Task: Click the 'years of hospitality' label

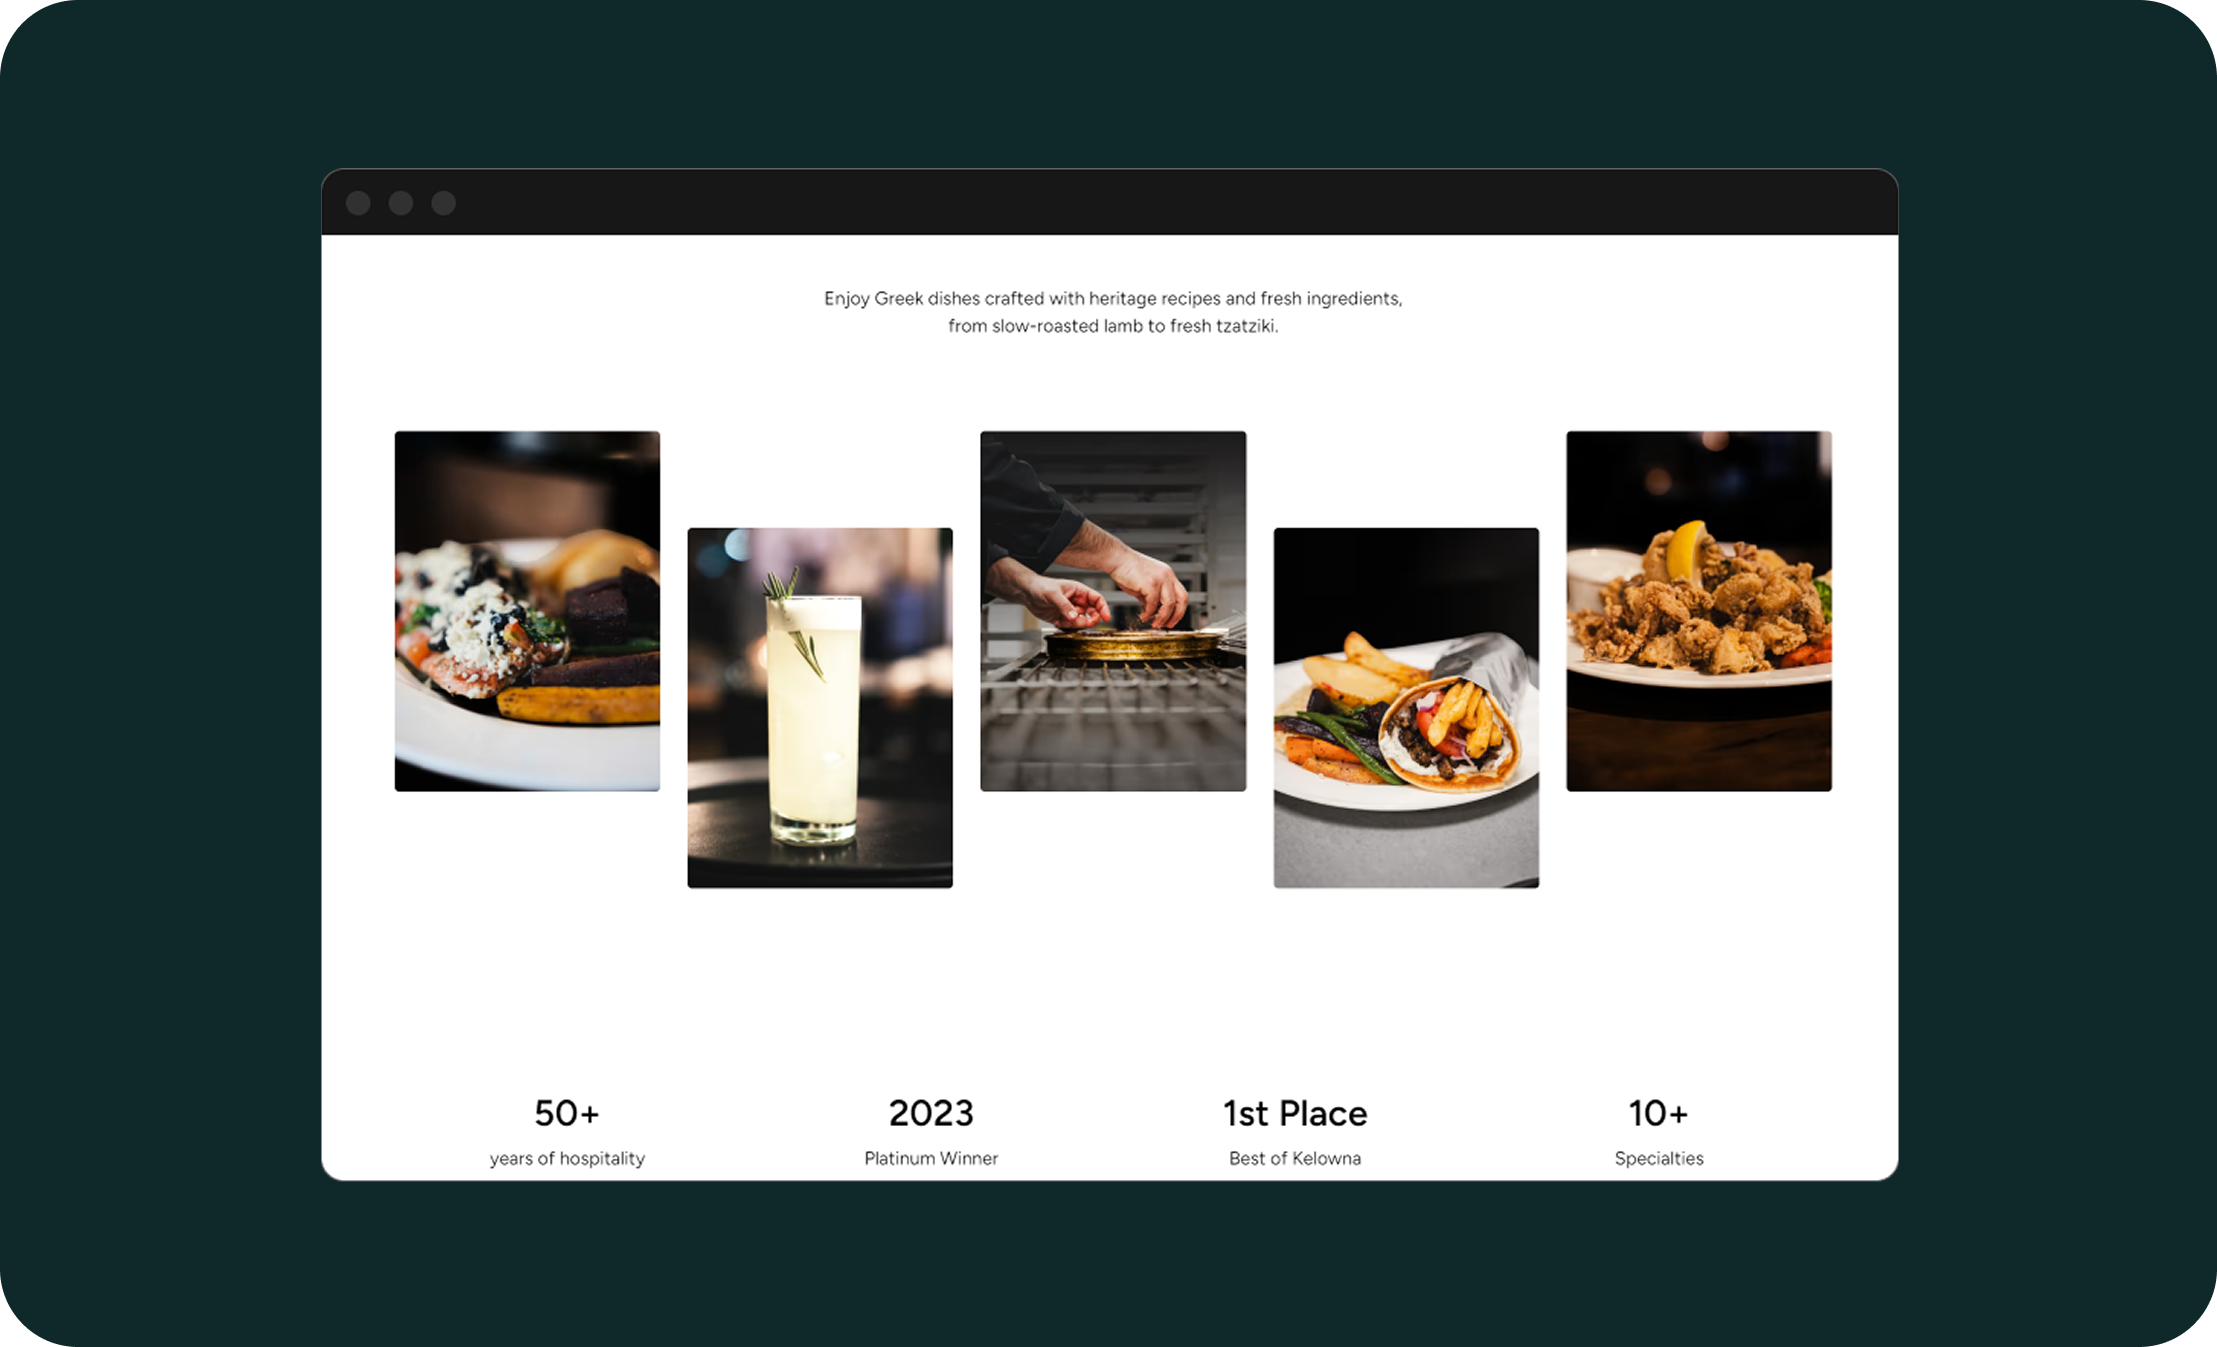Action: 567,1158
